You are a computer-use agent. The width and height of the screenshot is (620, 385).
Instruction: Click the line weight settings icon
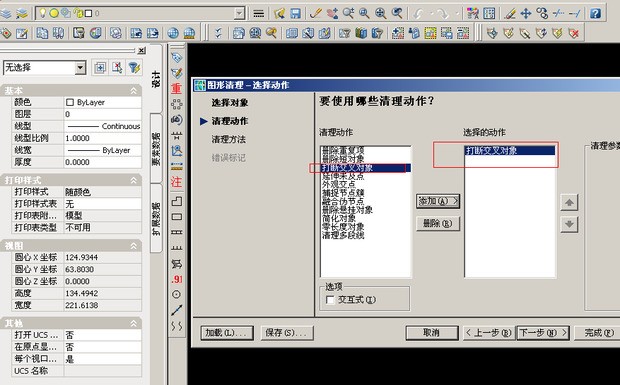click(x=259, y=13)
